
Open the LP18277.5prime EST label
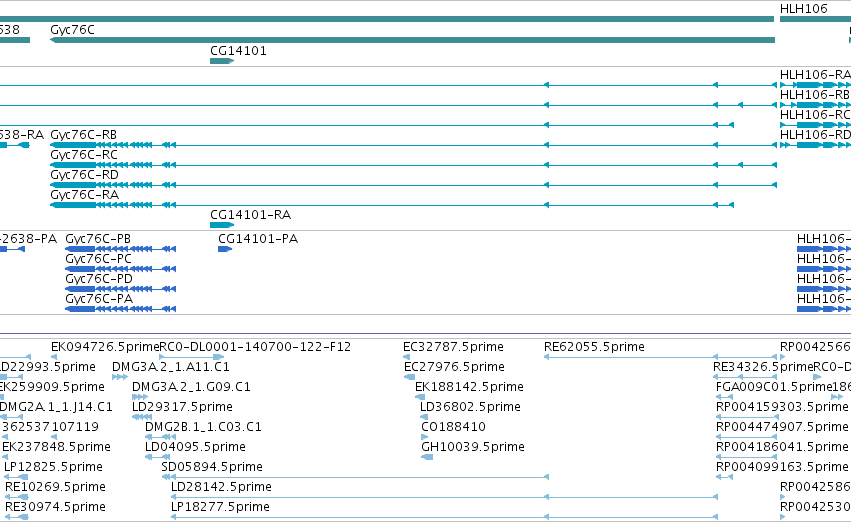220,508
